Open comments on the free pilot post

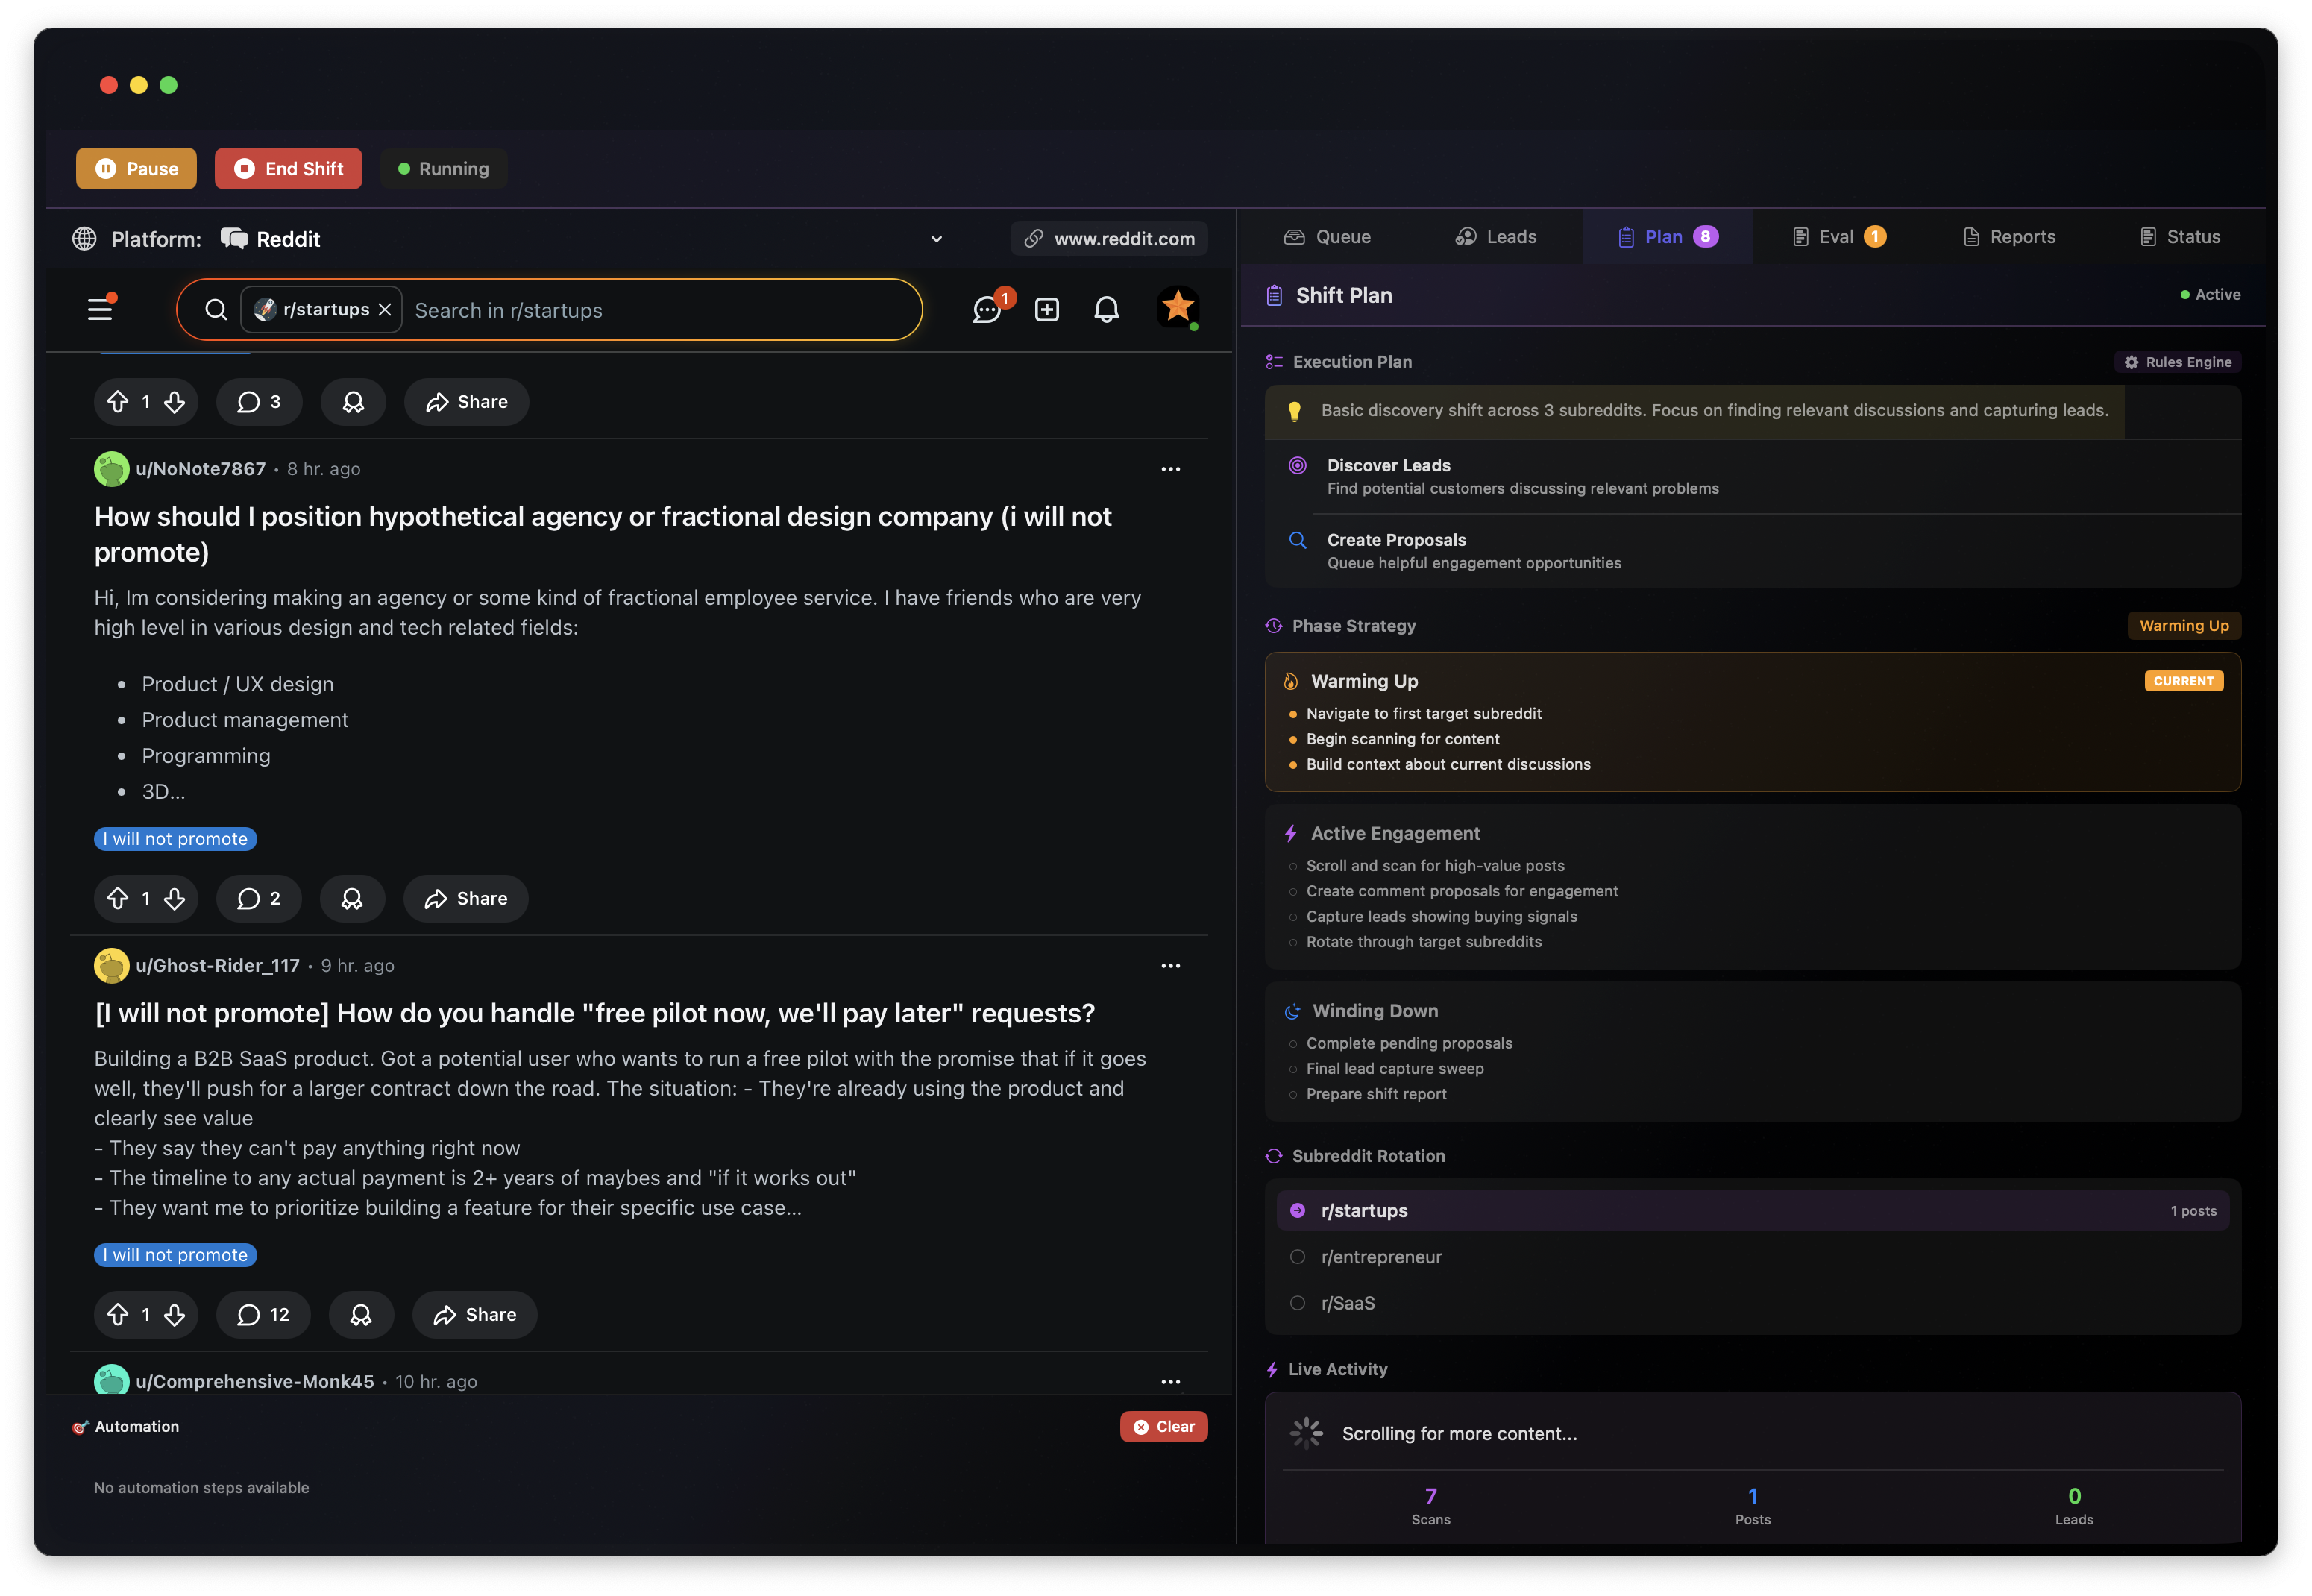point(262,1315)
